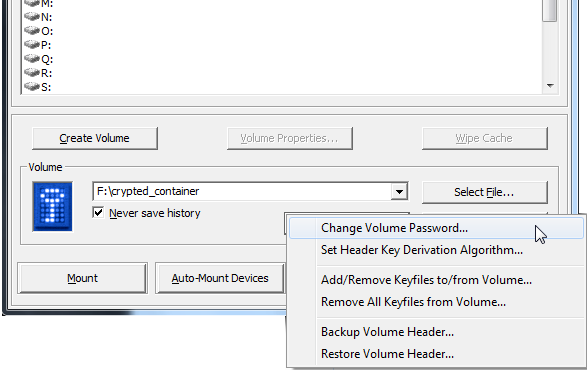Select the N: drive icon
Image resolution: width=588 pixels, height=370 pixels.
pyautogui.click(x=32, y=16)
